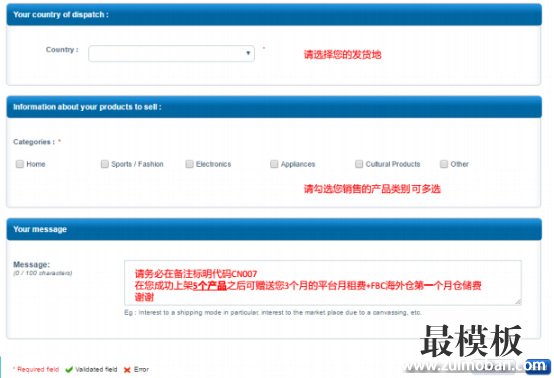
Task: Tick the Other category checkbox
Action: [444, 164]
